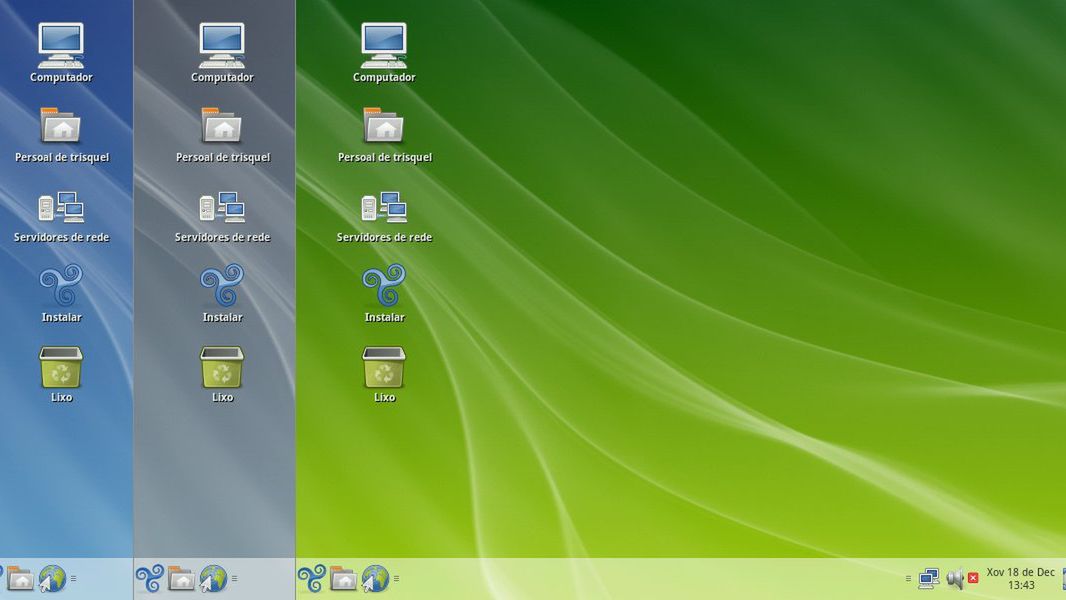Click panel handle beside blue panel browser icon

point(73,578)
